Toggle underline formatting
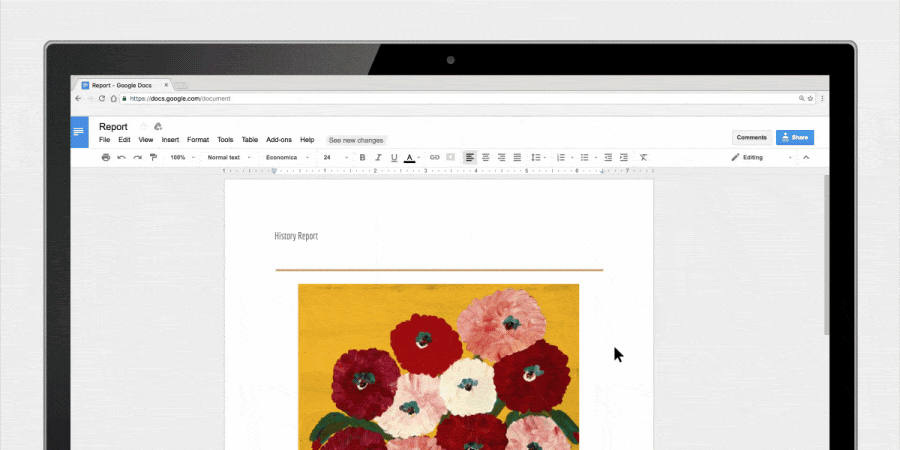This screenshot has width=900, height=450. (394, 157)
